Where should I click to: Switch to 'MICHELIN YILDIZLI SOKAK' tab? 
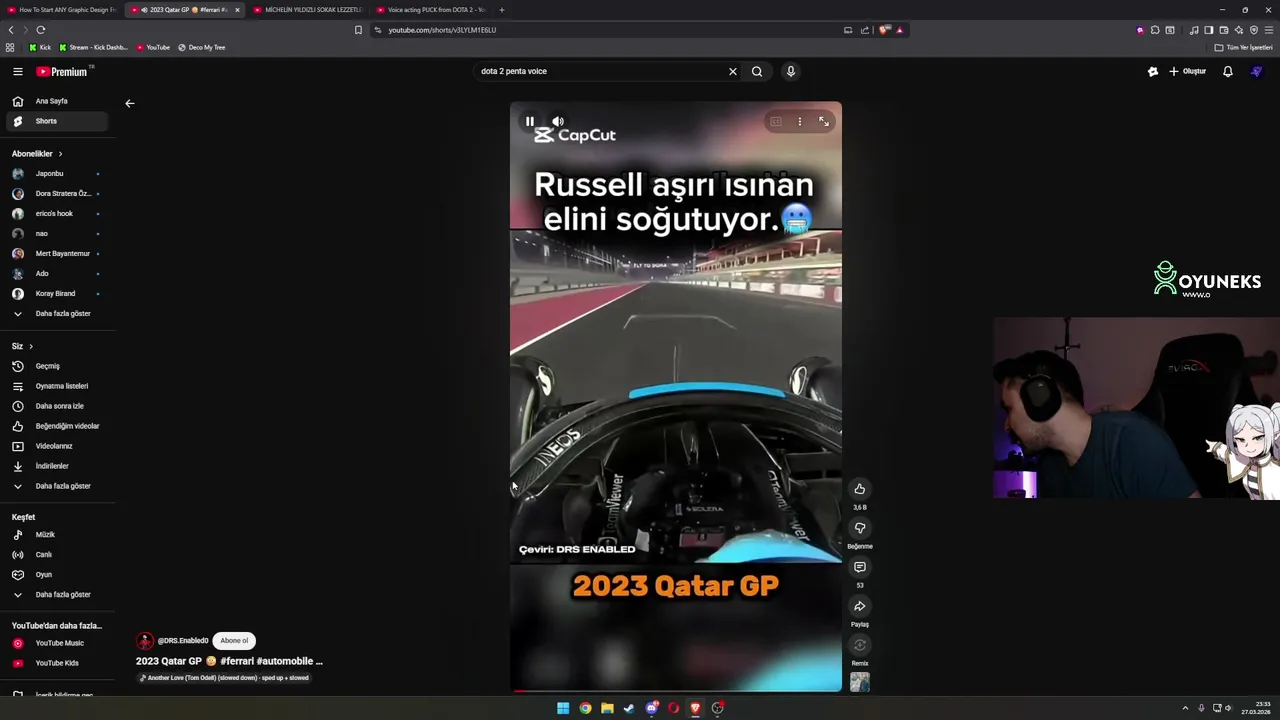306,10
